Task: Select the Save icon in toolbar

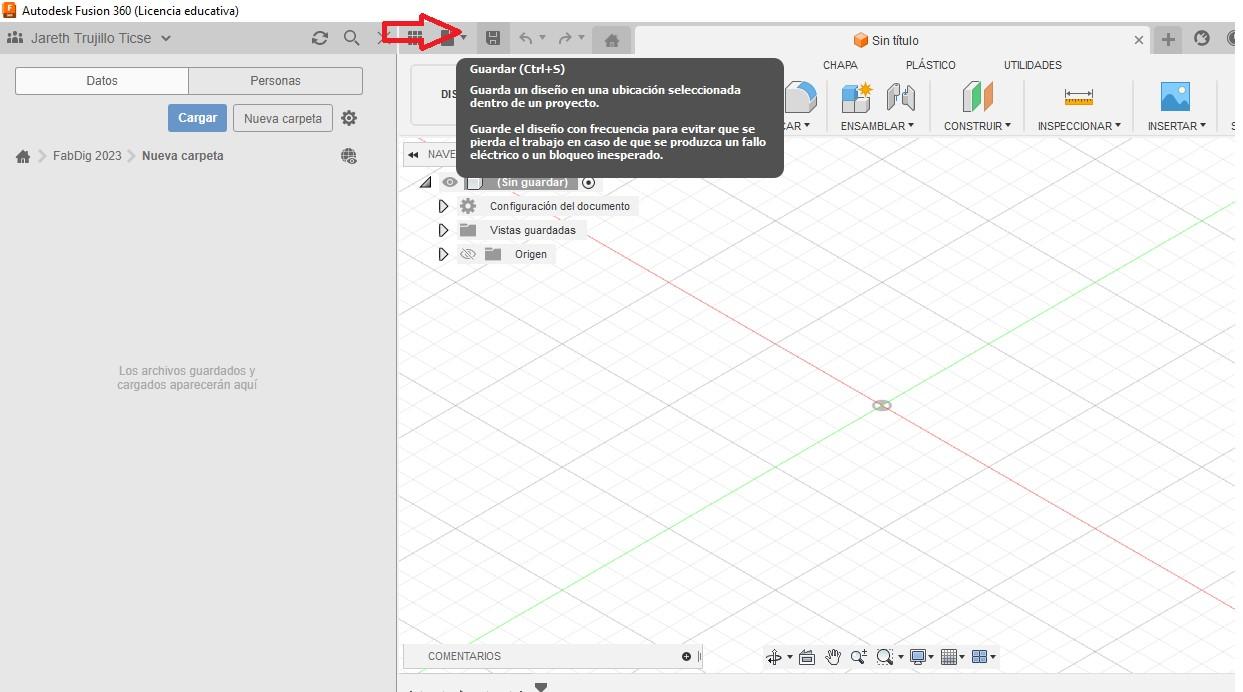Action: (x=493, y=37)
